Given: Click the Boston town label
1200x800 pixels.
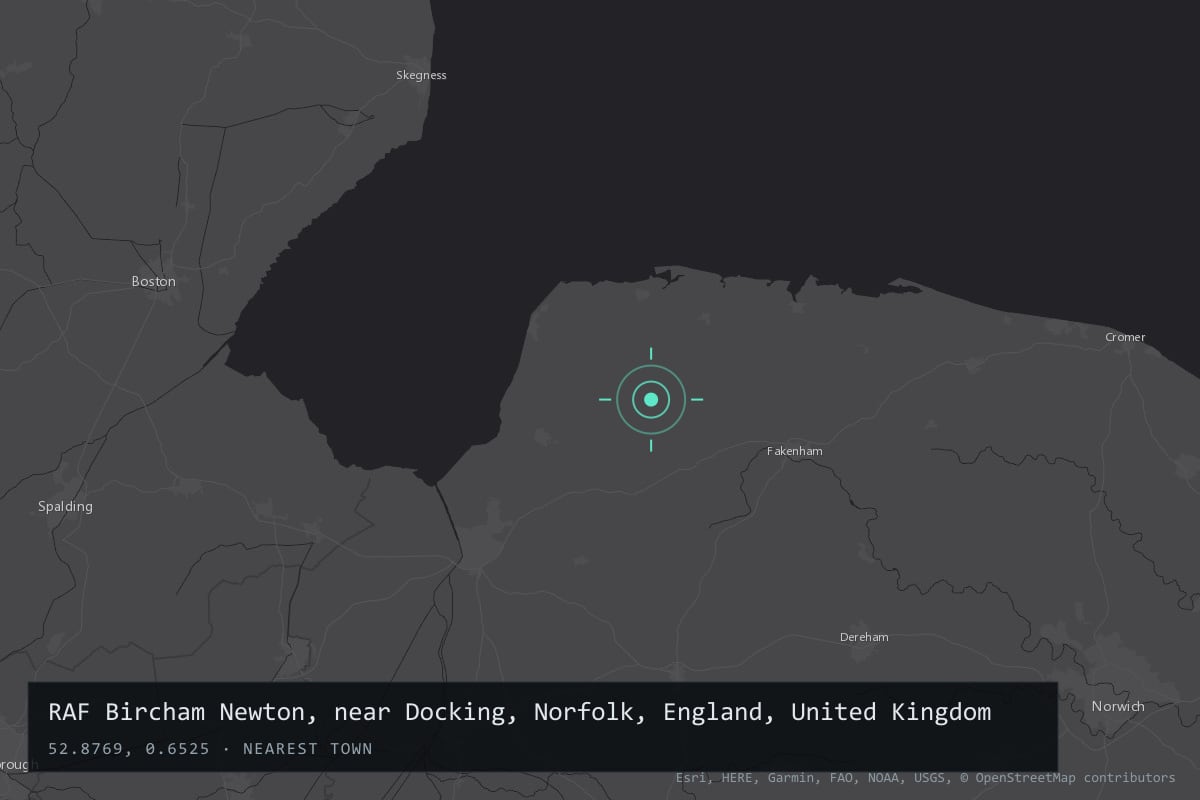Looking at the screenshot, I should pos(154,281).
